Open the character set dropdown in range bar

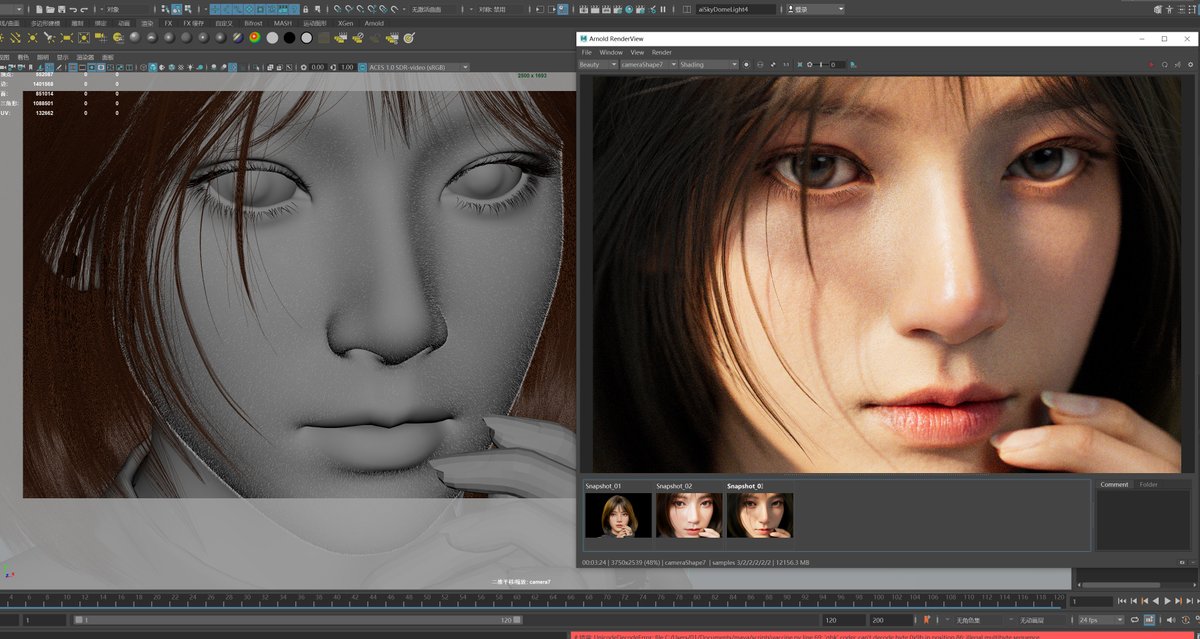click(972, 620)
